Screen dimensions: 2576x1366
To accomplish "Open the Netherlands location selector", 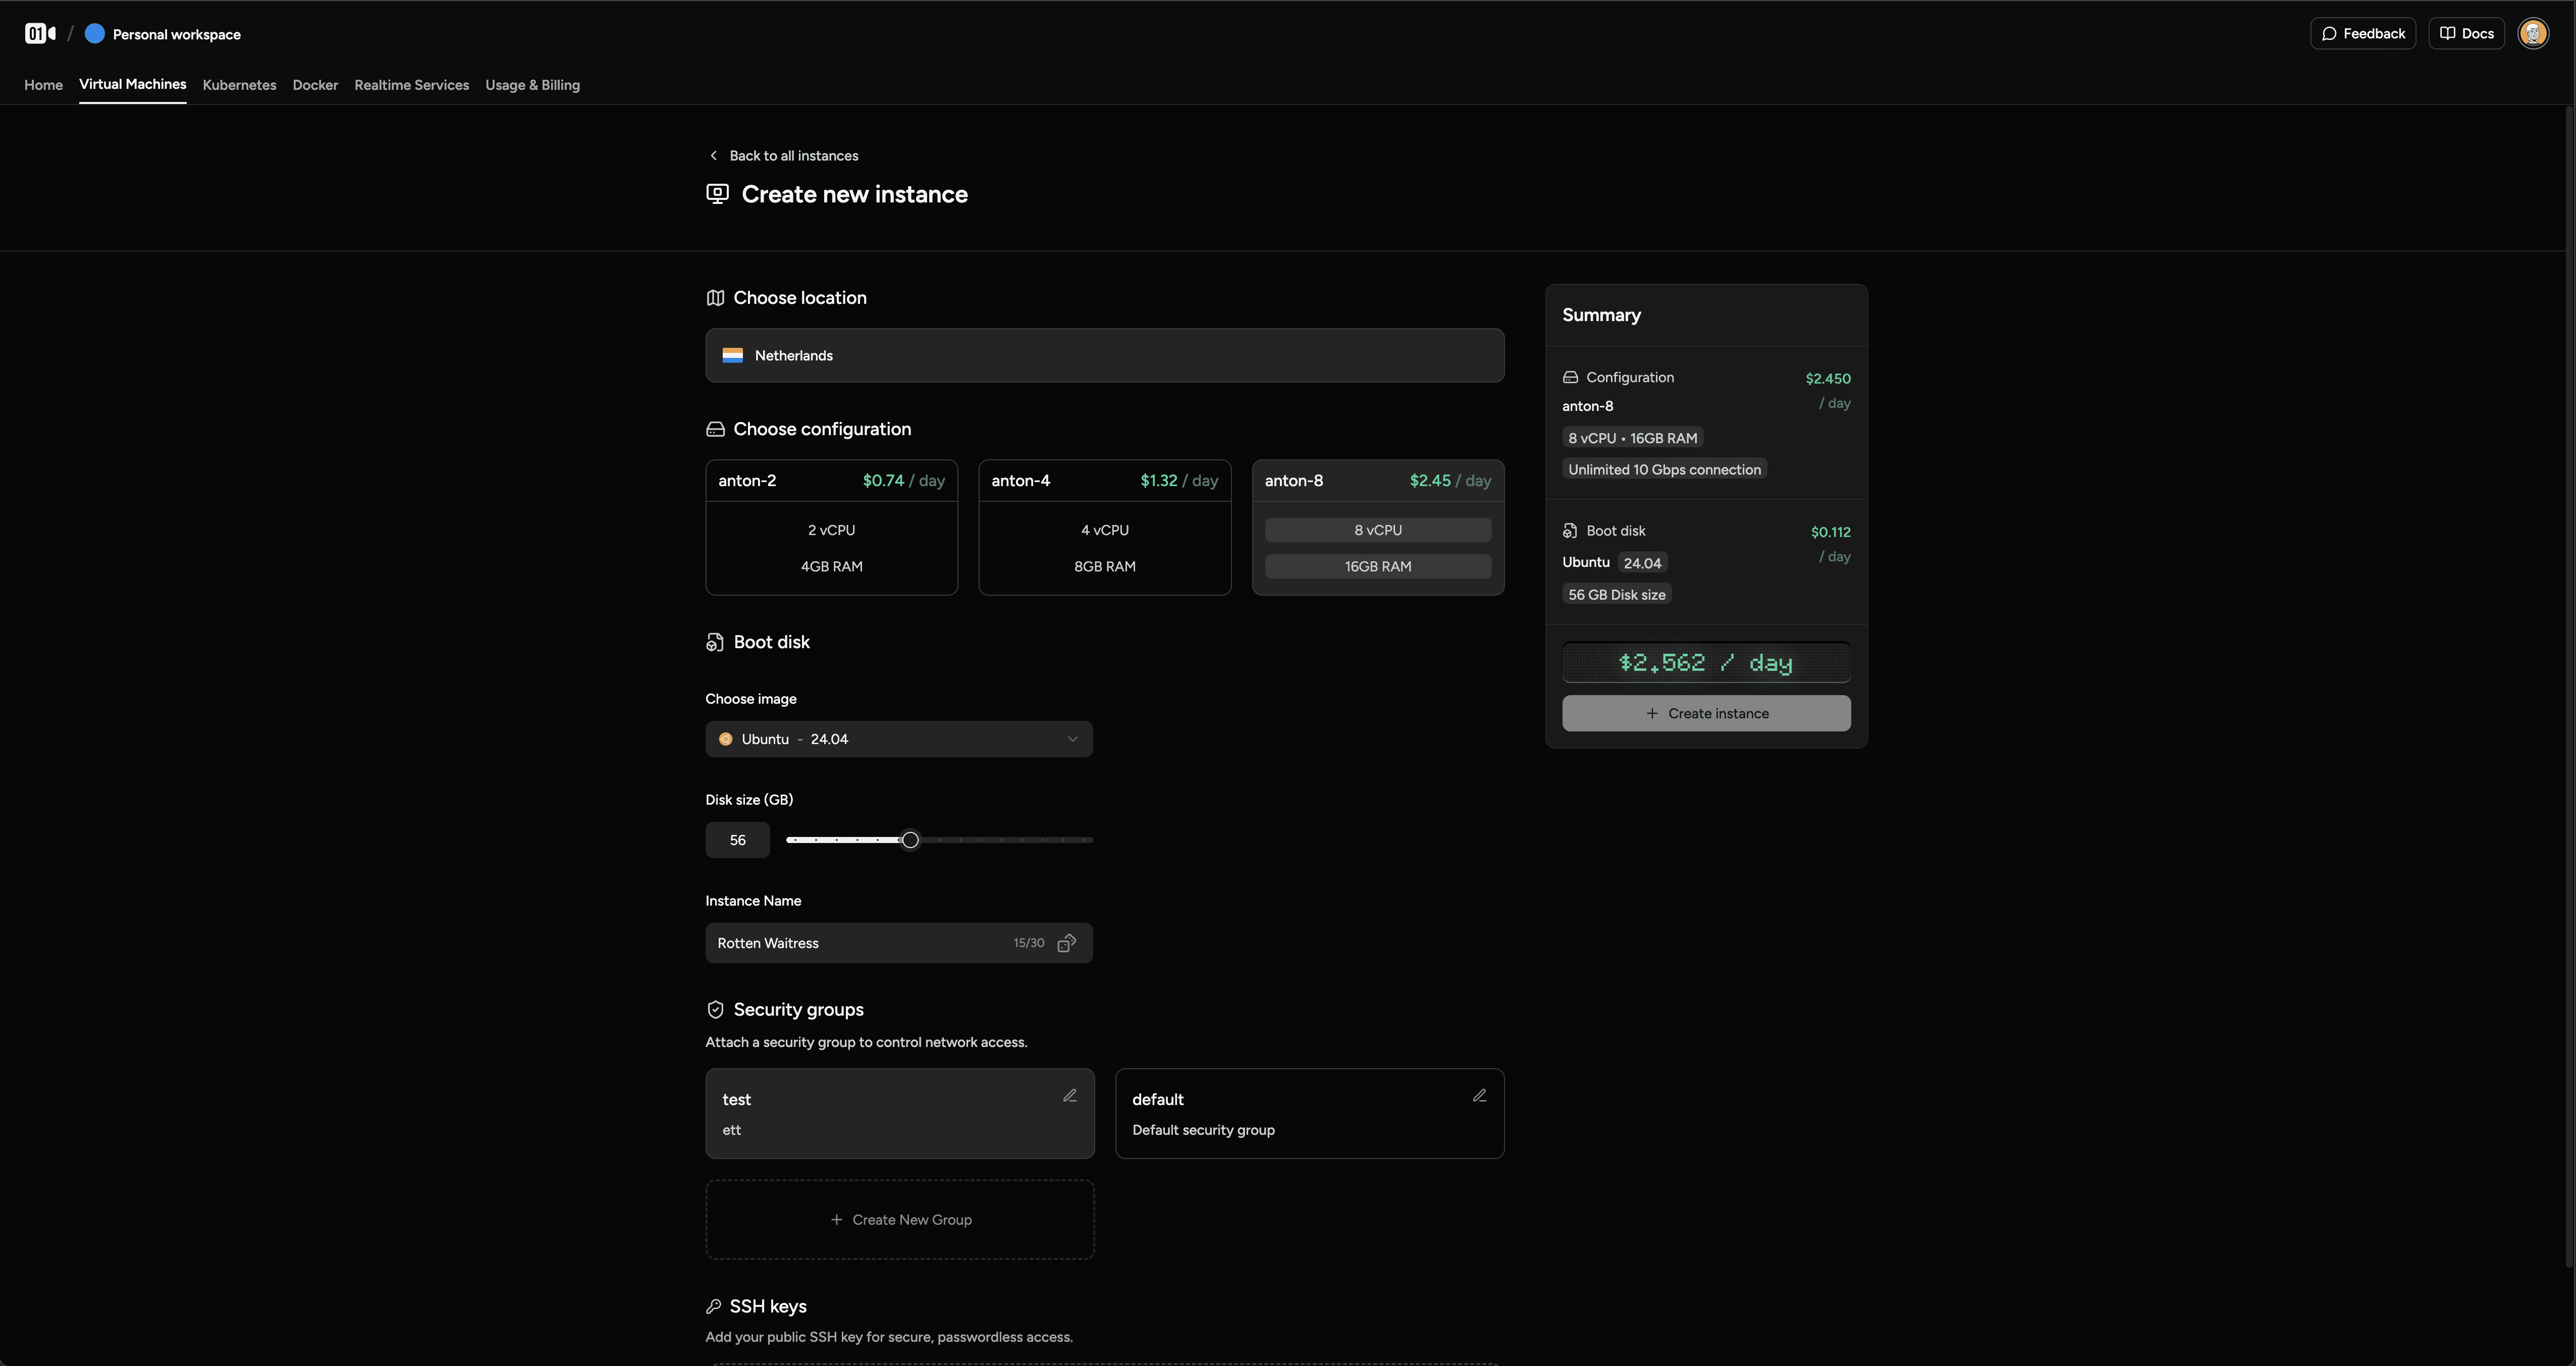I will pos(1104,355).
